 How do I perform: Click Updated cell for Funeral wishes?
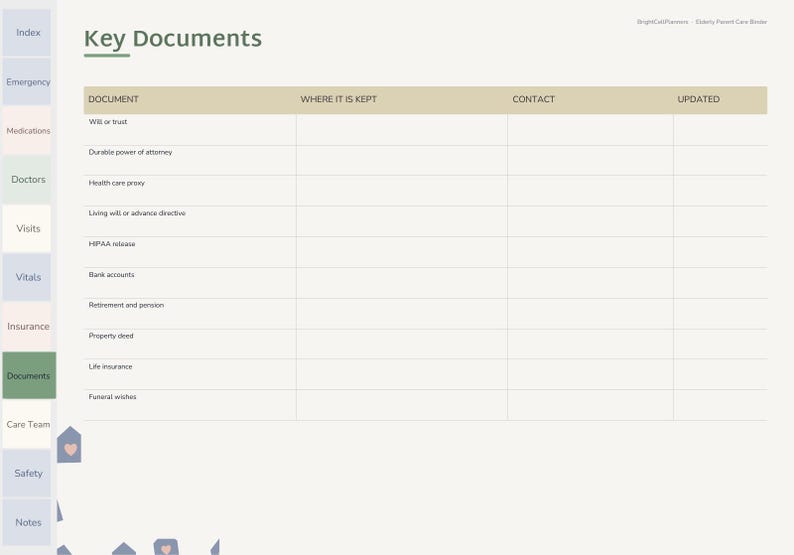tap(721, 405)
